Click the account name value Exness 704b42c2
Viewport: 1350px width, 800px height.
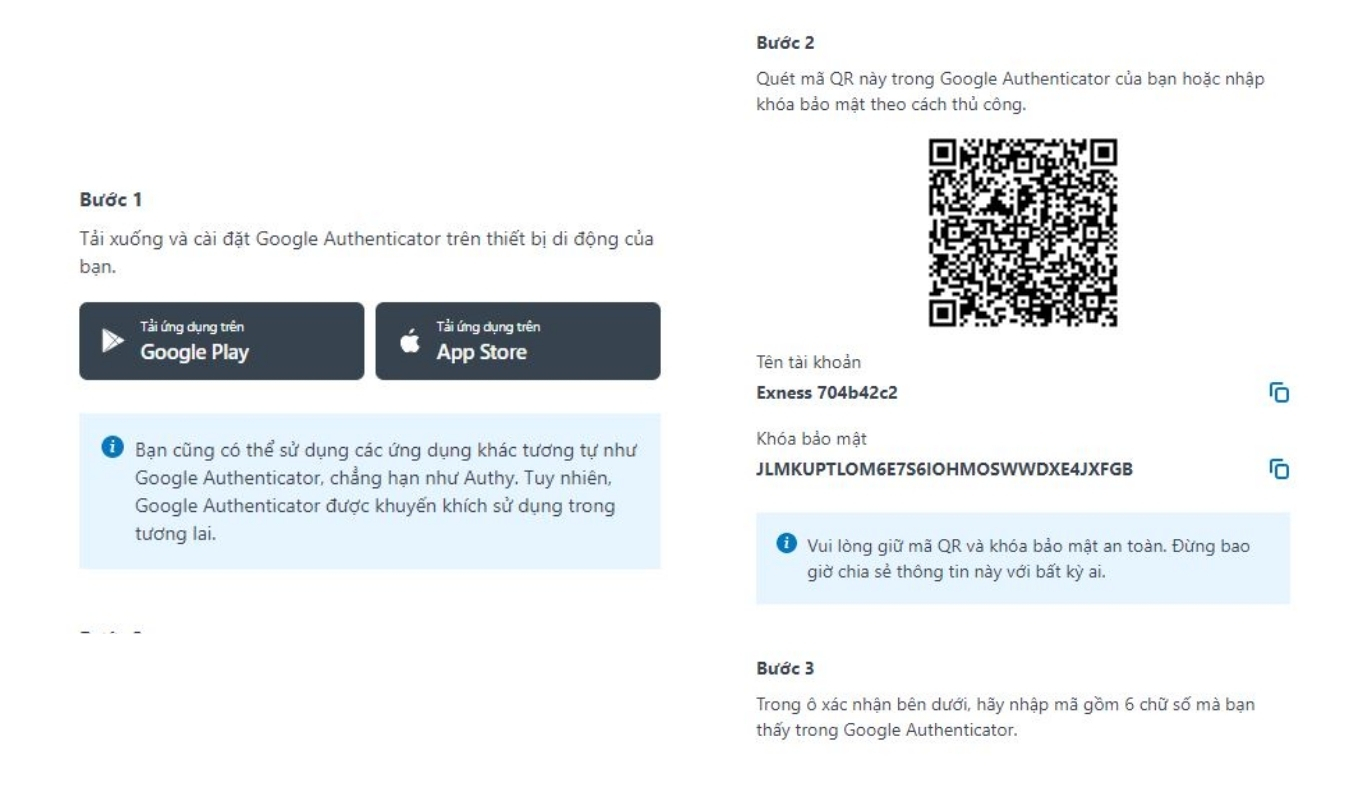click(x=826, y=392)
